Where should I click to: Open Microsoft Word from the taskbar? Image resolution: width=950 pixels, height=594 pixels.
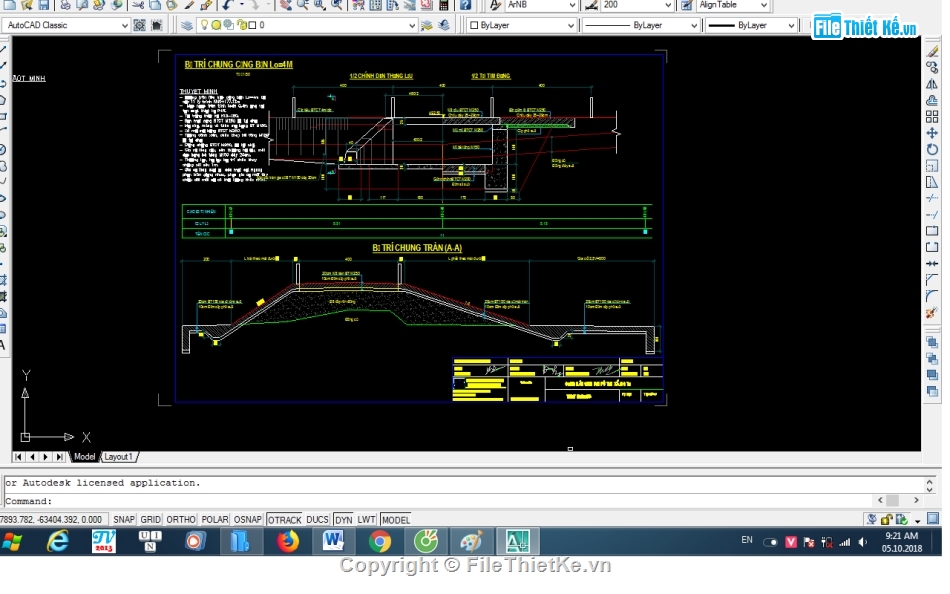334,541
